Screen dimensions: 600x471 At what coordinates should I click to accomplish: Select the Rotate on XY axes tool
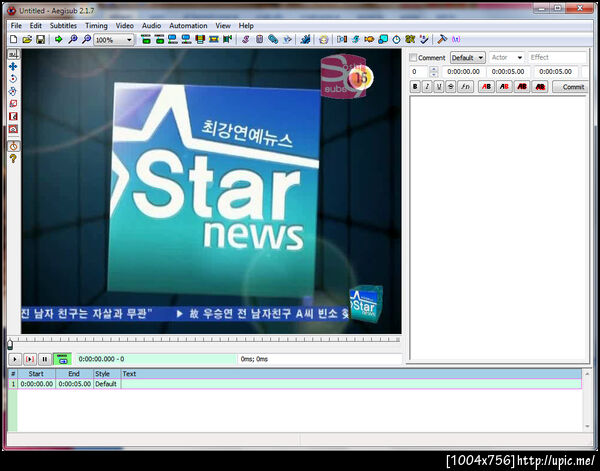click(13, 91)
